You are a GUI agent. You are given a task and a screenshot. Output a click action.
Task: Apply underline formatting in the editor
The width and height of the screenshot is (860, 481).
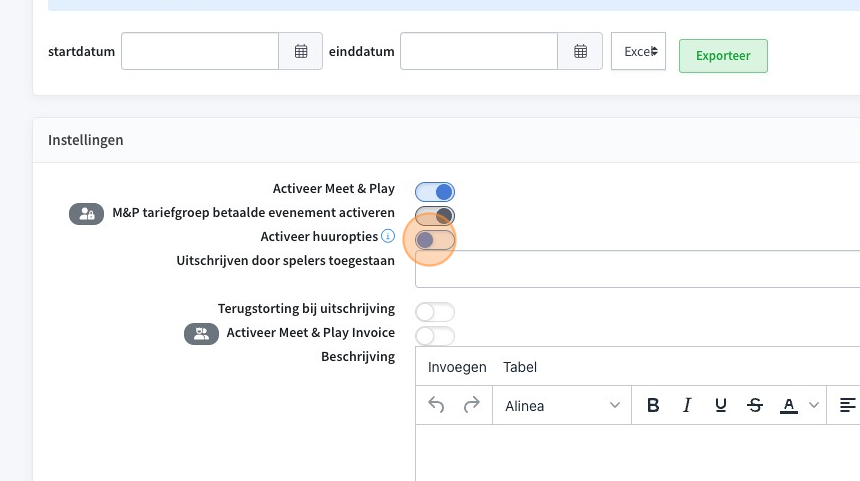point(721,405)
